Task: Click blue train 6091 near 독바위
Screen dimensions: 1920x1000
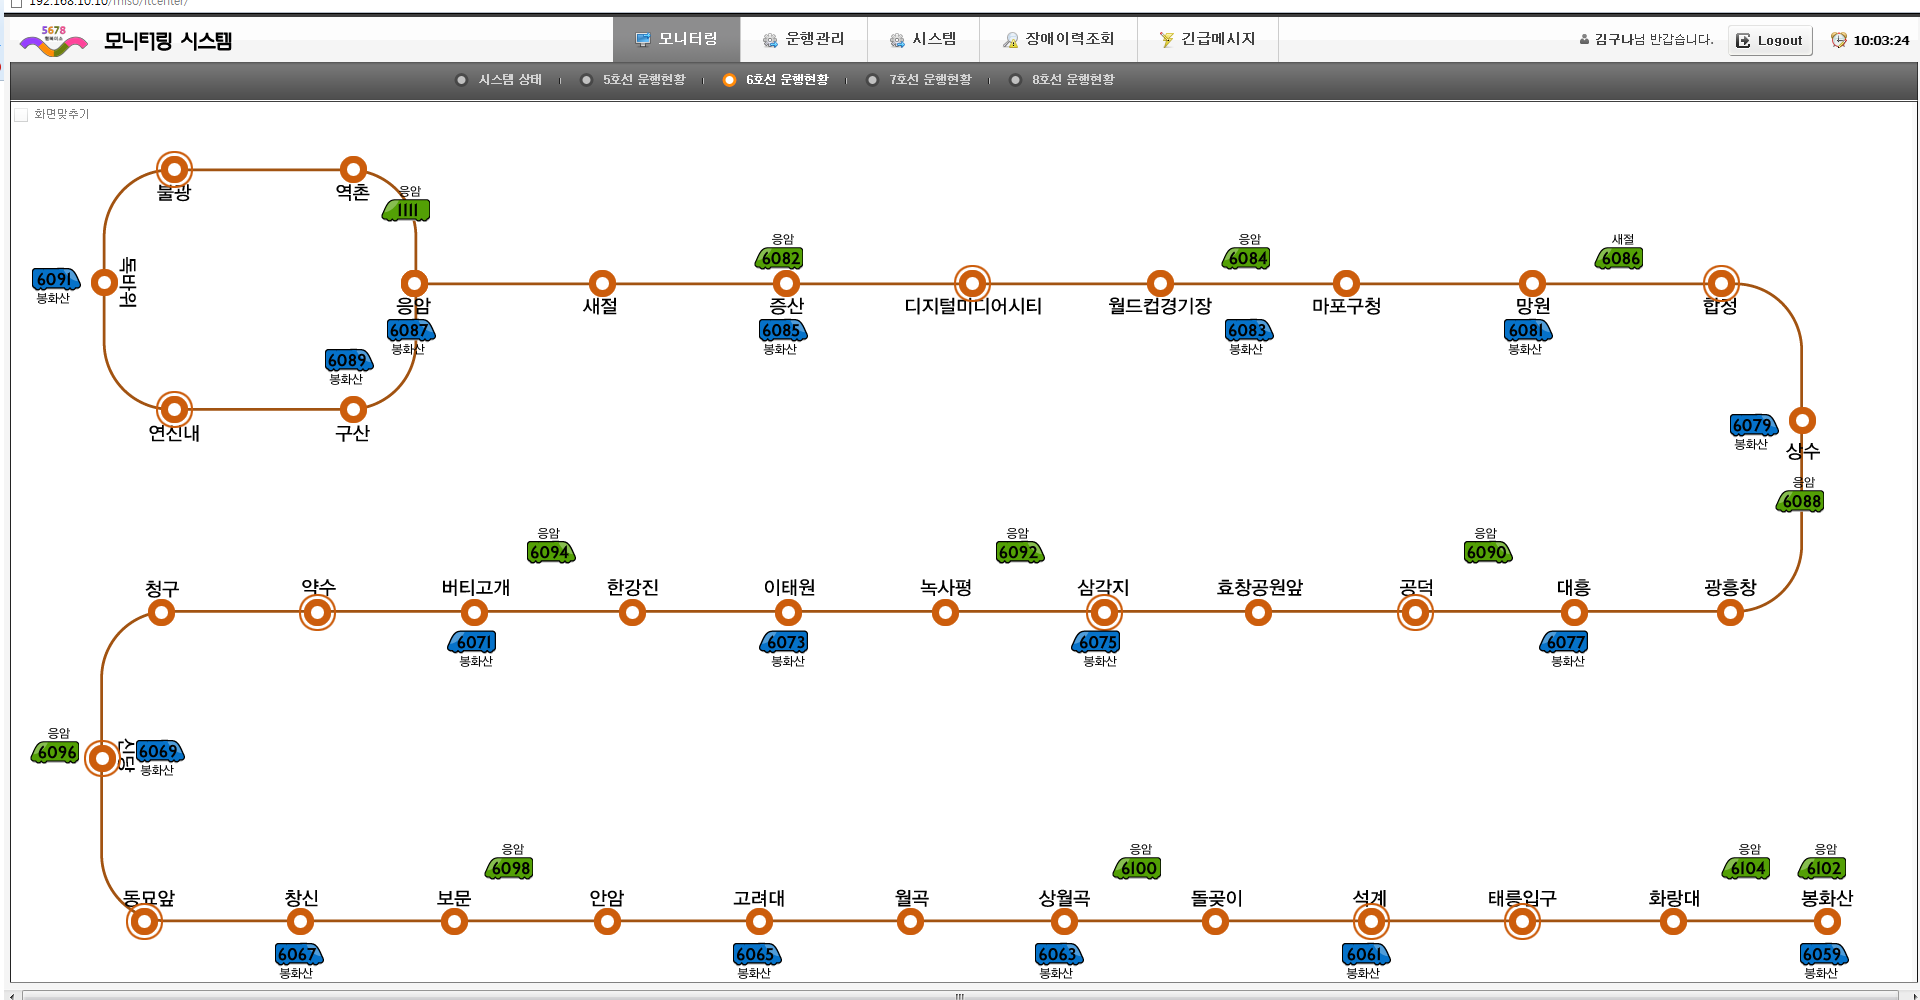Action: [55, 280]
